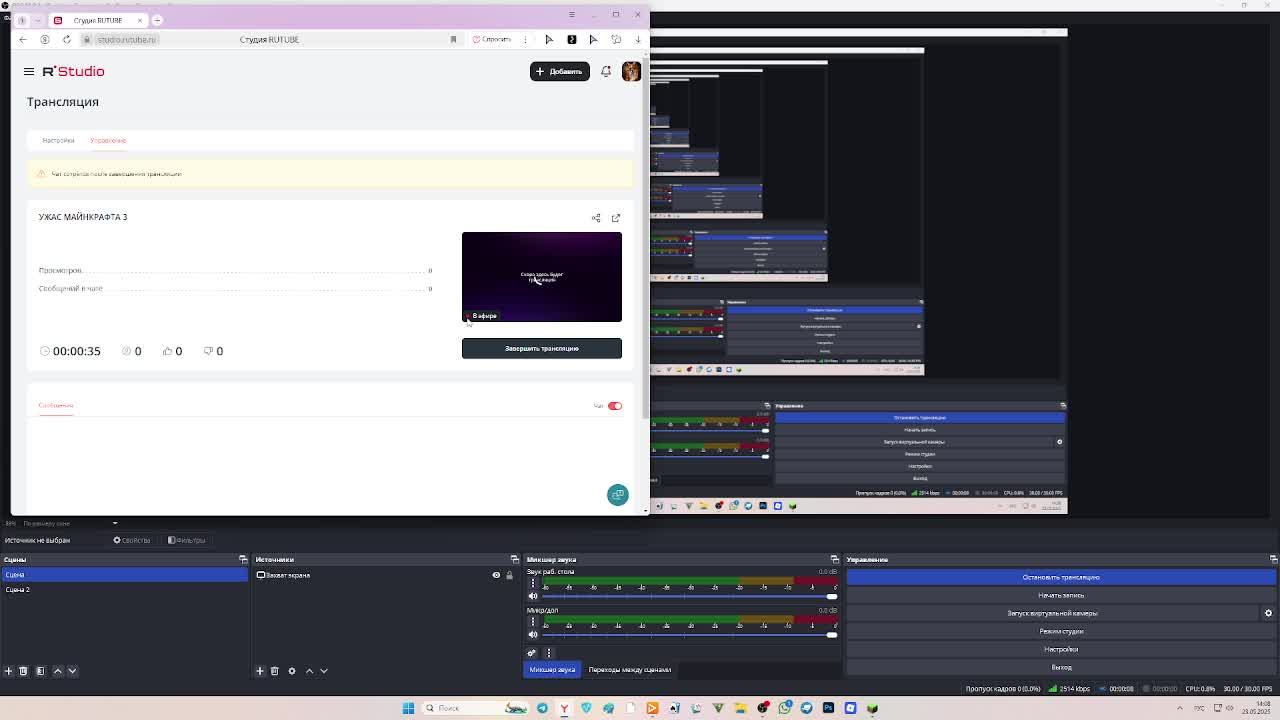Open scene filters icon in Сцены panel
The width and height of the screenshot is (1280, 720).
pos(40,671)
